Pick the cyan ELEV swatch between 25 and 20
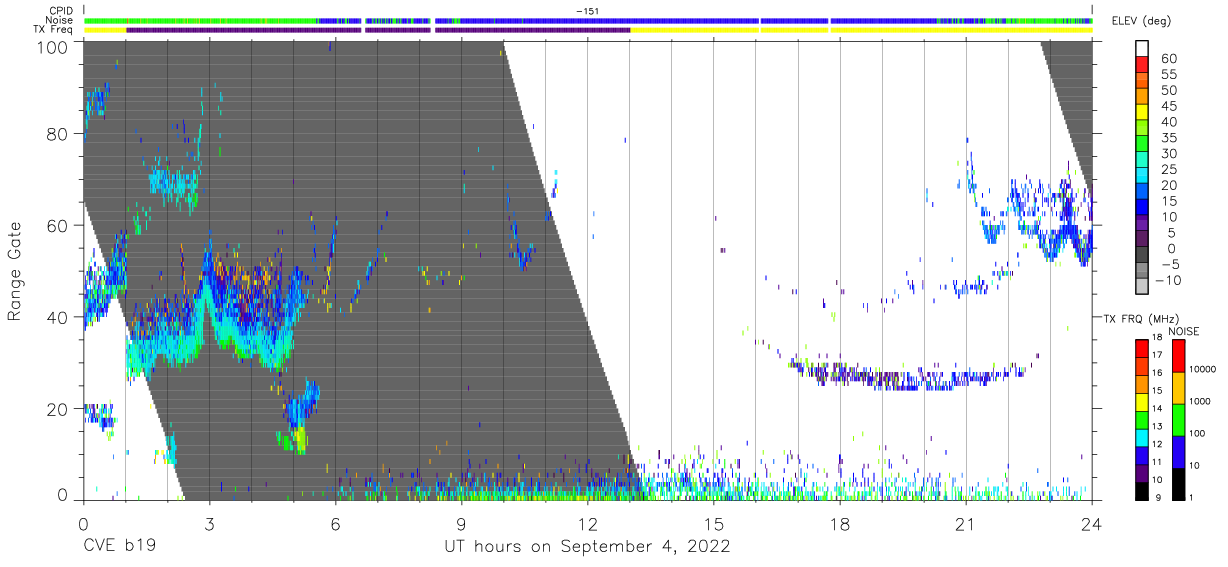 (1142, 177)
